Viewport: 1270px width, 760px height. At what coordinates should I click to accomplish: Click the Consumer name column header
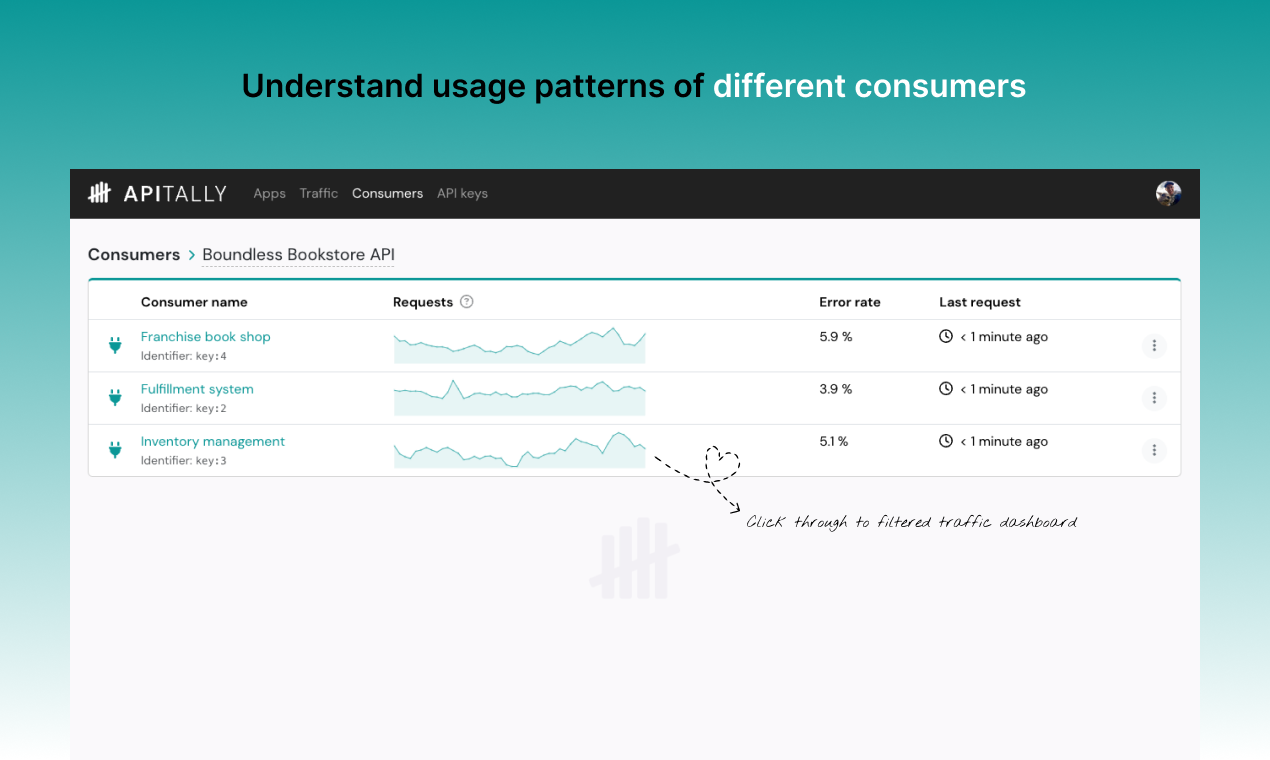194,302
